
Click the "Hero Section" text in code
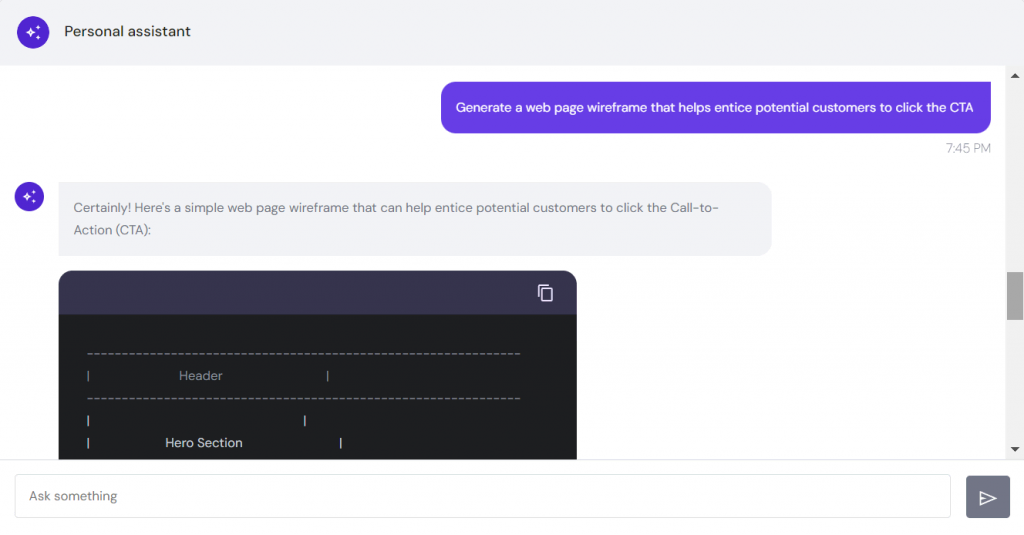(204, 443)
